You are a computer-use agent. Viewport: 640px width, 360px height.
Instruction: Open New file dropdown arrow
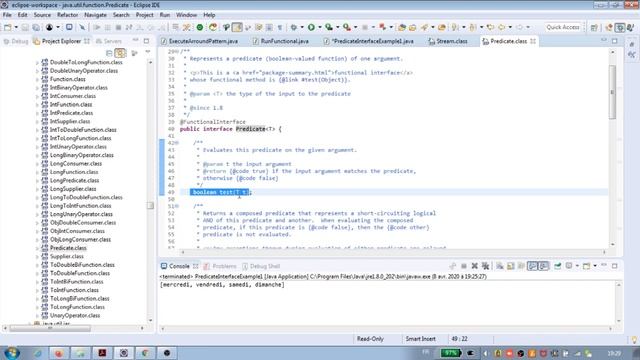(x=16, y=27)
